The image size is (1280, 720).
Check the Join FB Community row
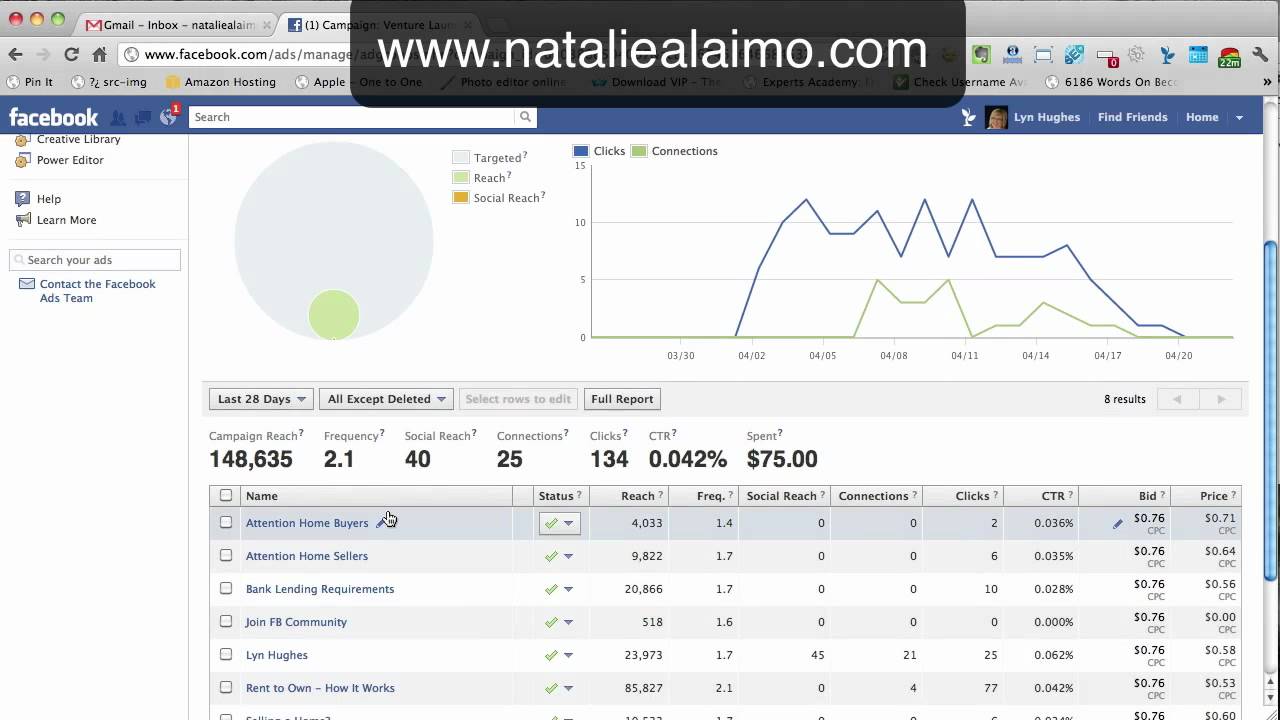[226, 621]
